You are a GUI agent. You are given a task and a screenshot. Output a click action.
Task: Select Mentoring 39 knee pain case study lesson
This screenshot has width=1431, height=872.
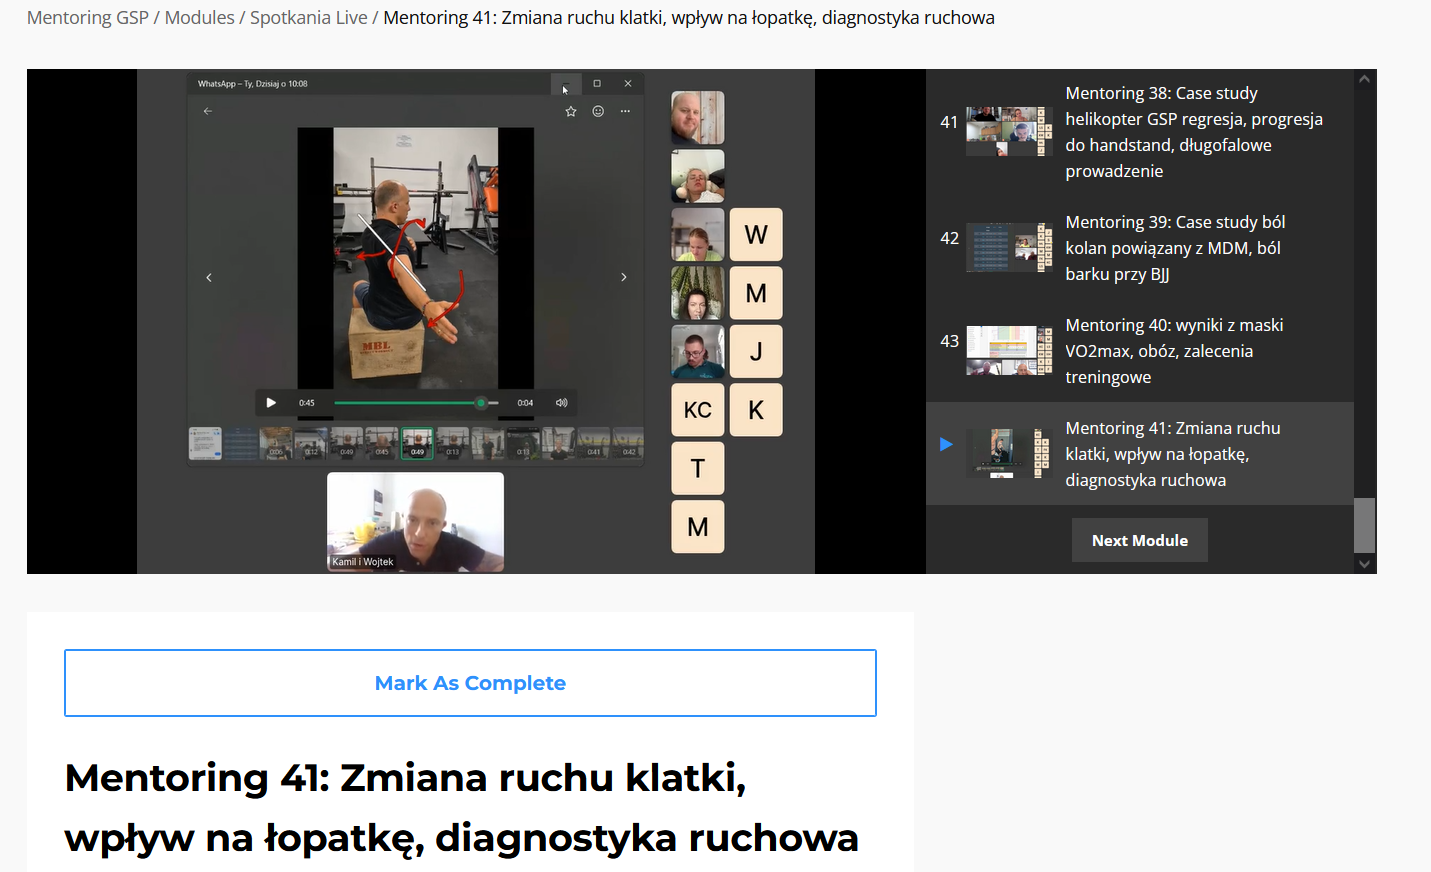(x=1174, y=248)
